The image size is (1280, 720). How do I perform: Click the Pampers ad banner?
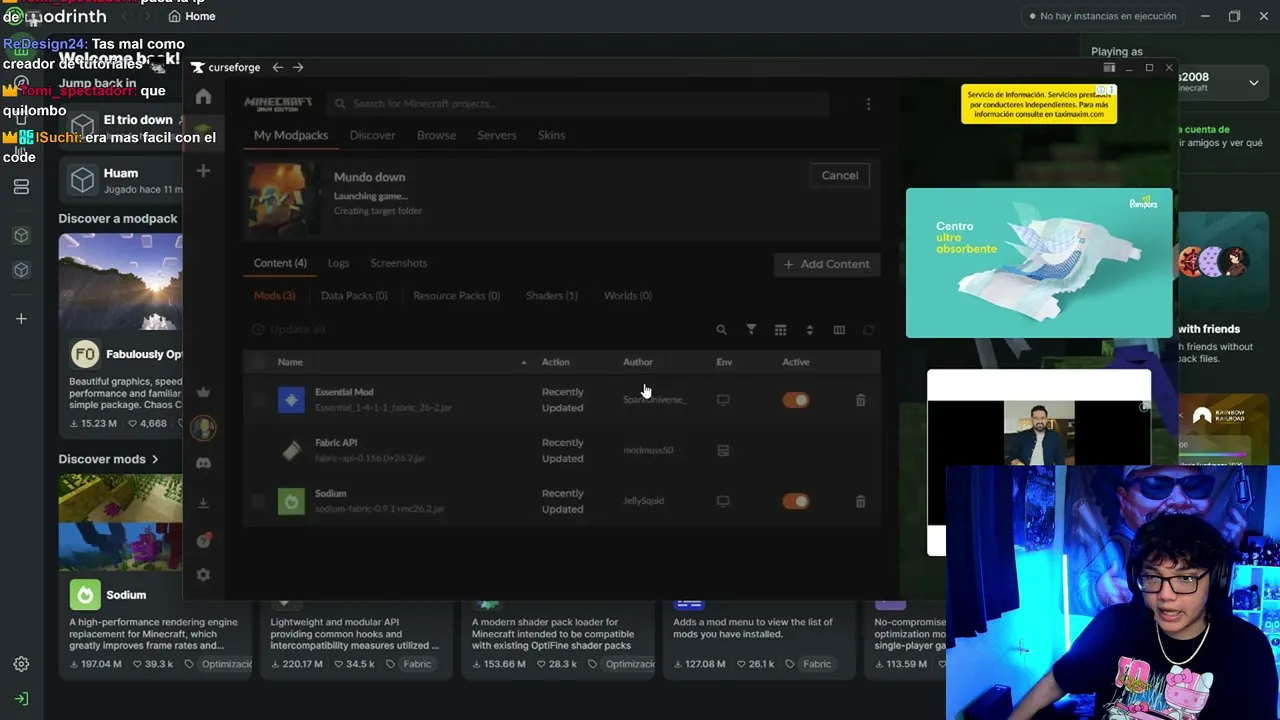click(x=1039, y=263)
